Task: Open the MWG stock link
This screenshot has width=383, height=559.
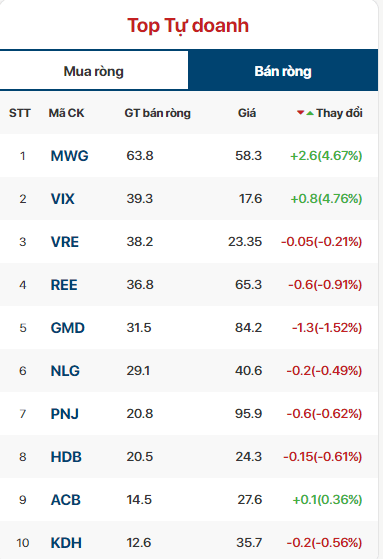Action: (x=70, y=156)
